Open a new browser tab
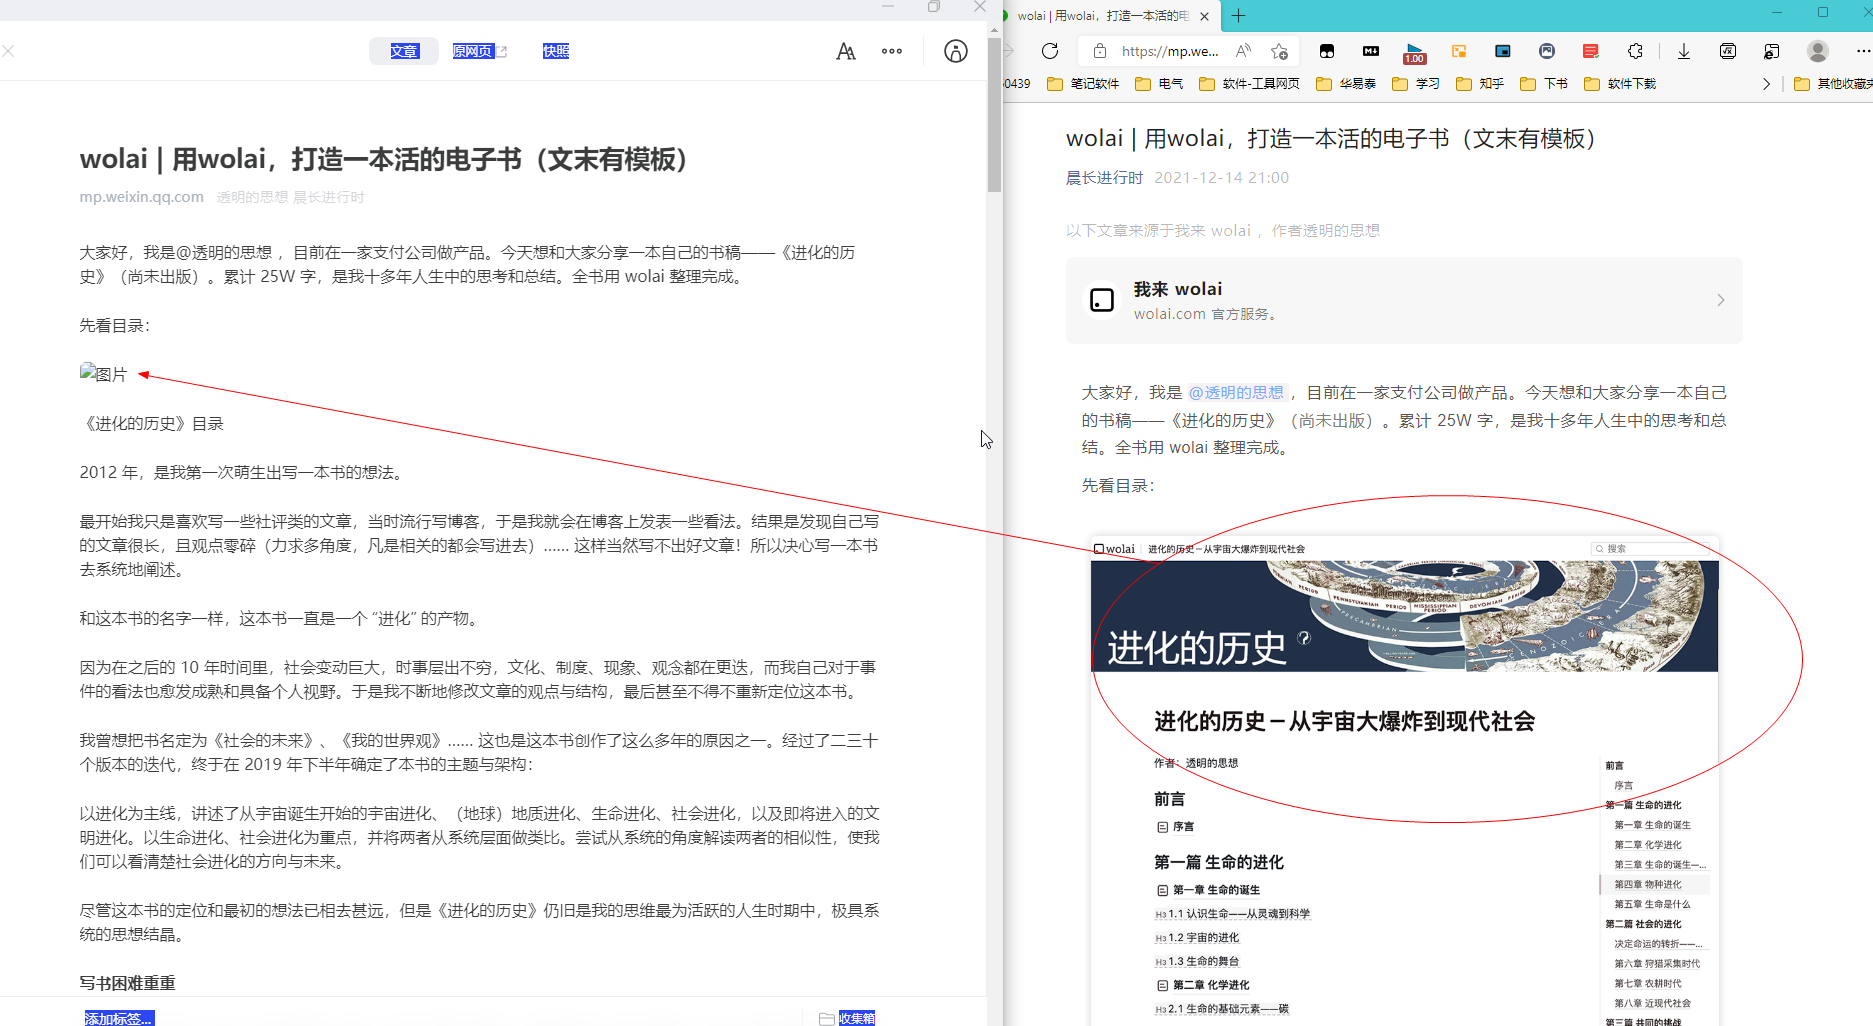1873x1026 pixels. (x=1239, y=16)
